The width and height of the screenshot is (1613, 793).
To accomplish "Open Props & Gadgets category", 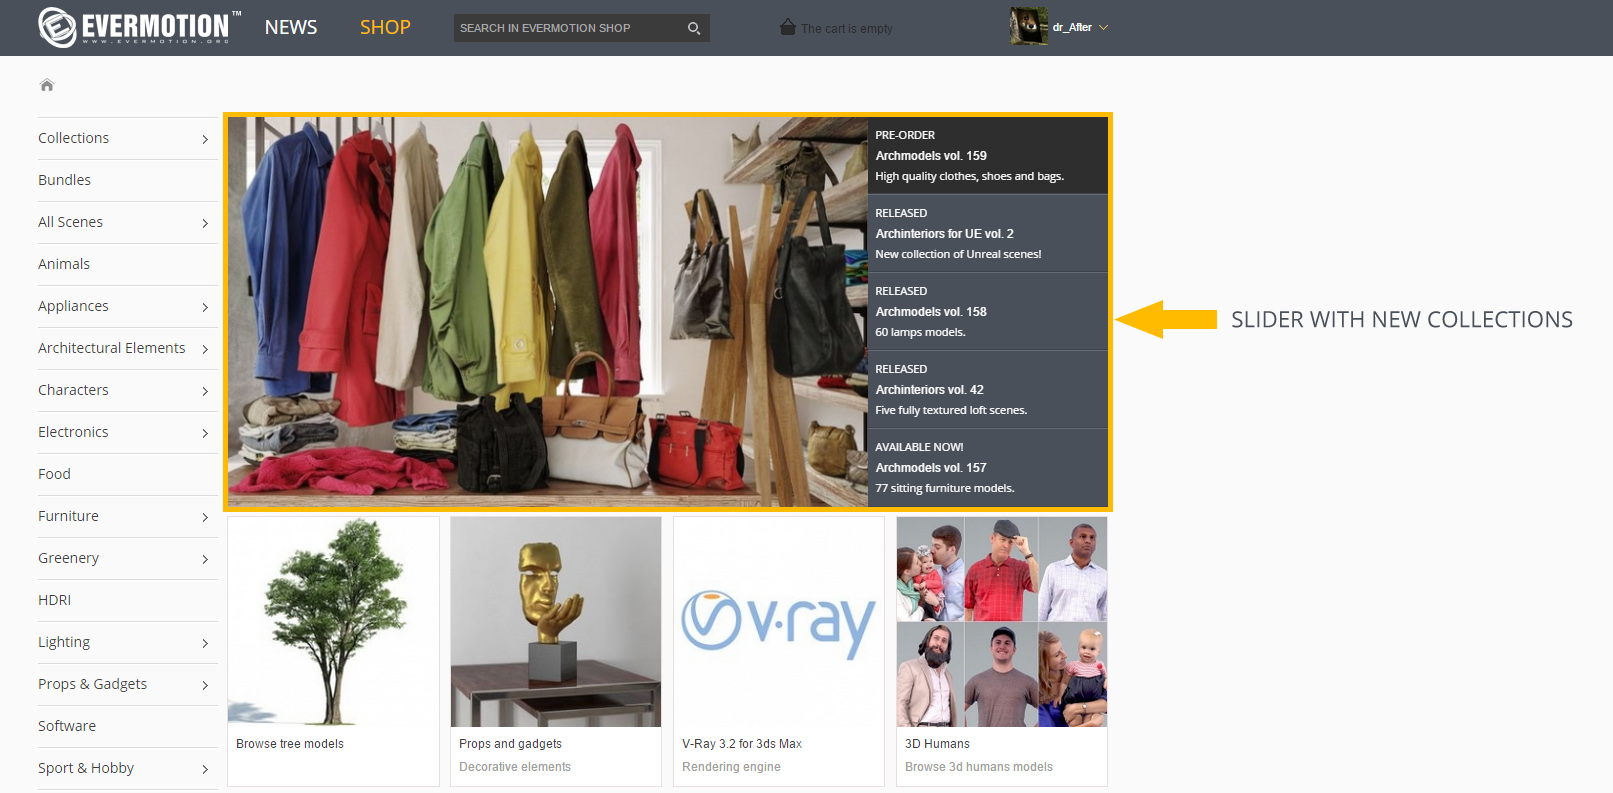I will pyautogui.click(x=92, y=684).
